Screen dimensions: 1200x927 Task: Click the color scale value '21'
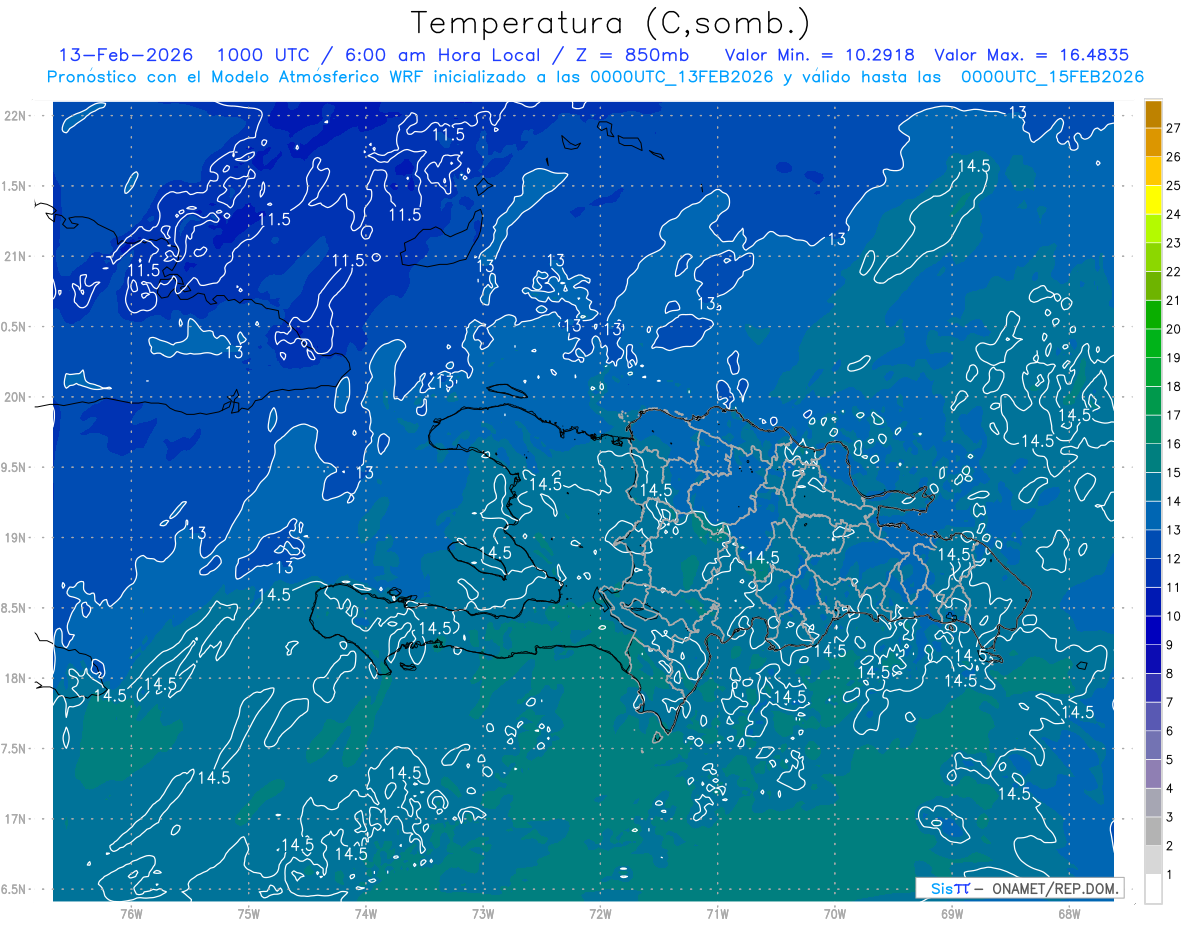click(1173, 300)
